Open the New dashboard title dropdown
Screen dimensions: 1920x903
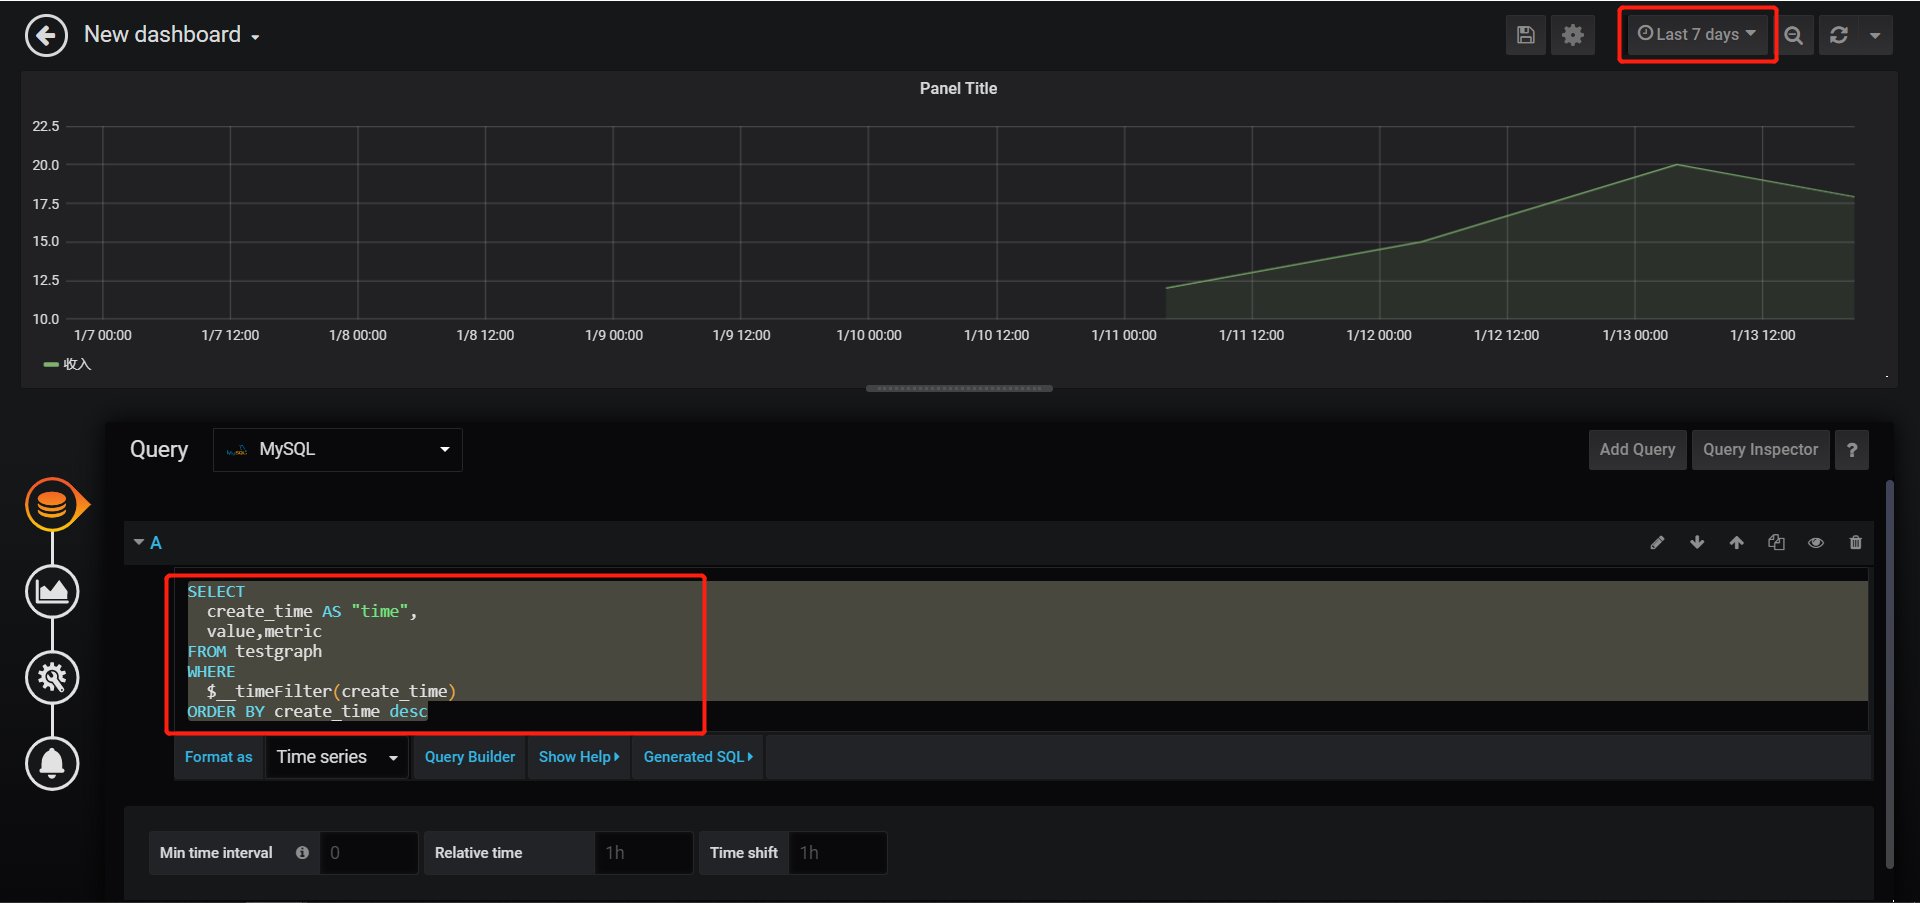point(172,35)
